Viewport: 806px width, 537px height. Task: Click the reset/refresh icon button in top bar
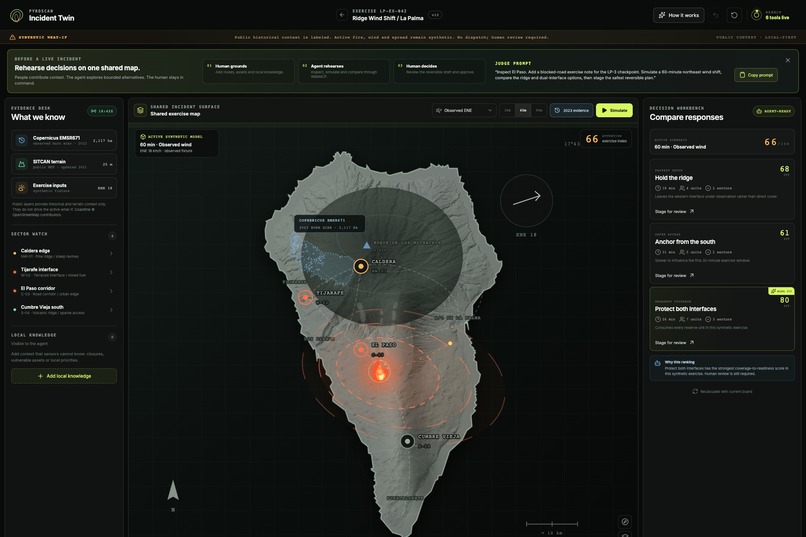pos(734,15)
